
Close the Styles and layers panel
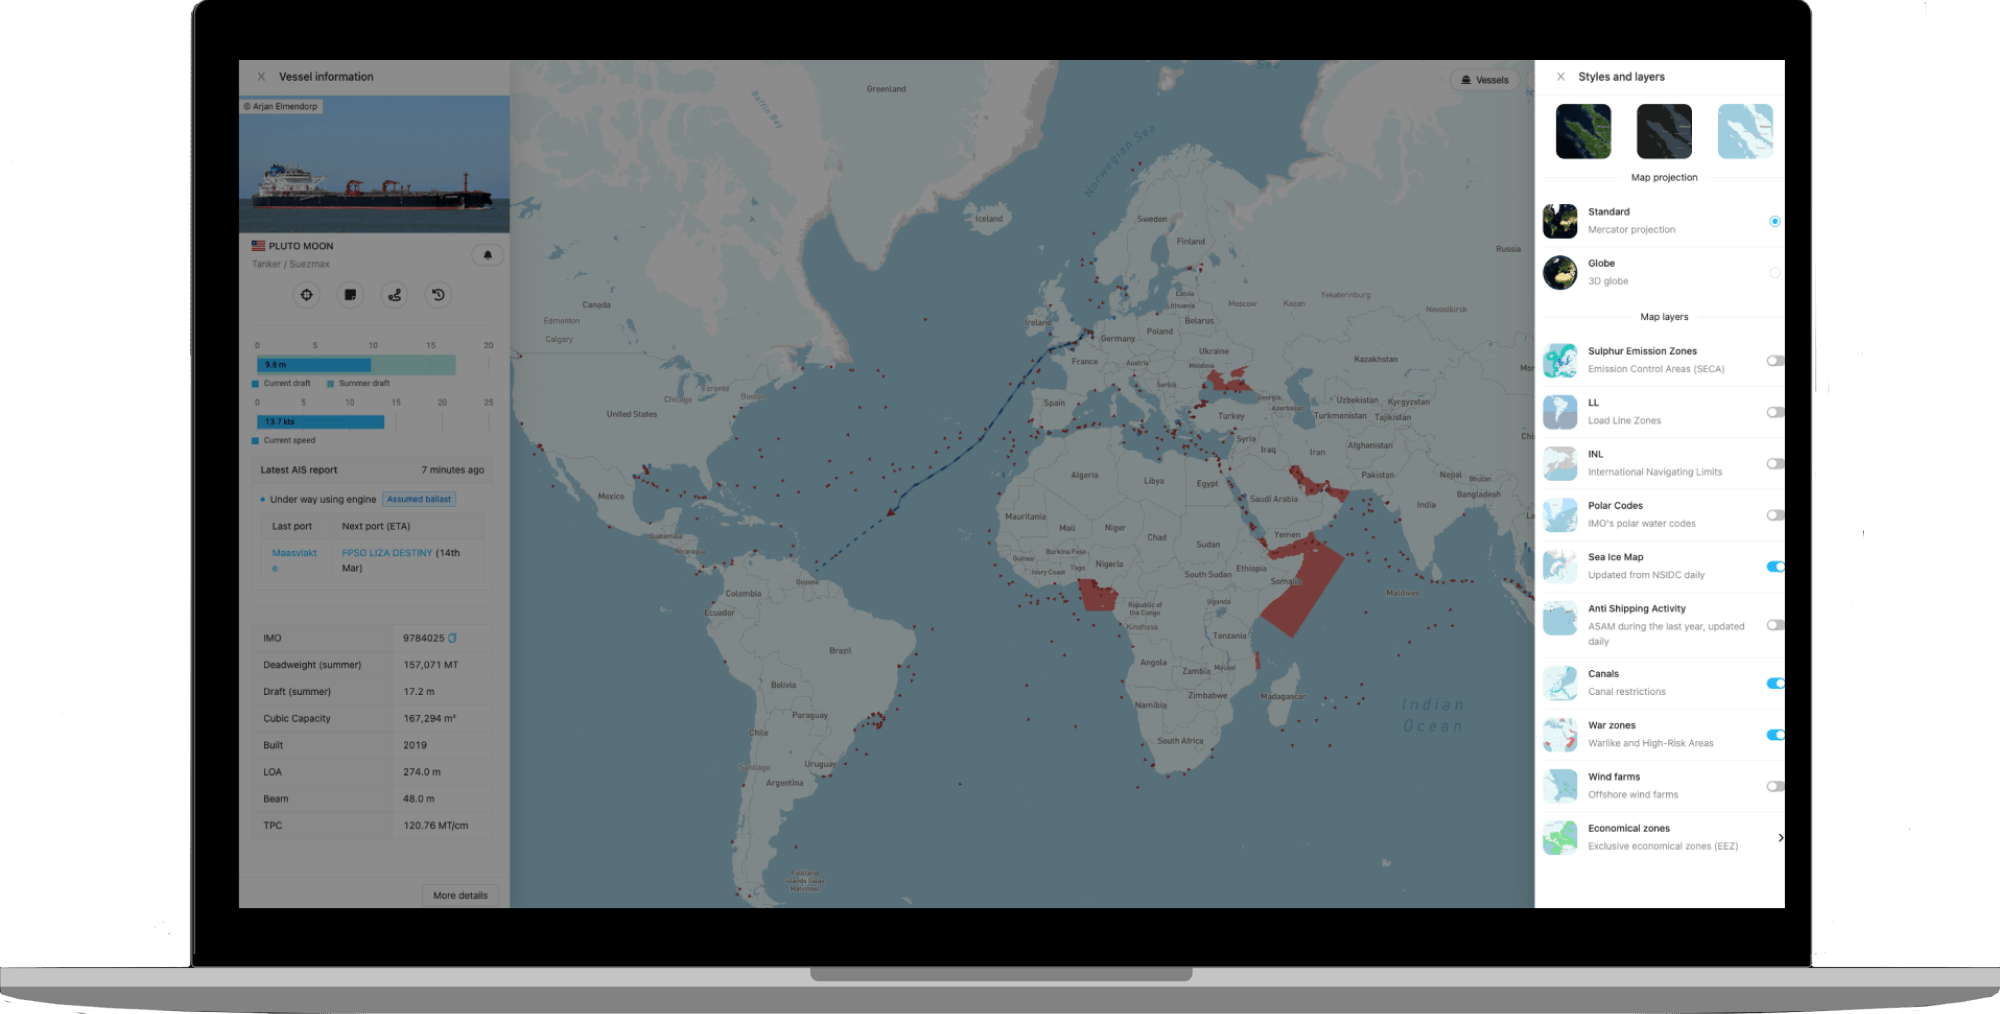click(1559, 76)
